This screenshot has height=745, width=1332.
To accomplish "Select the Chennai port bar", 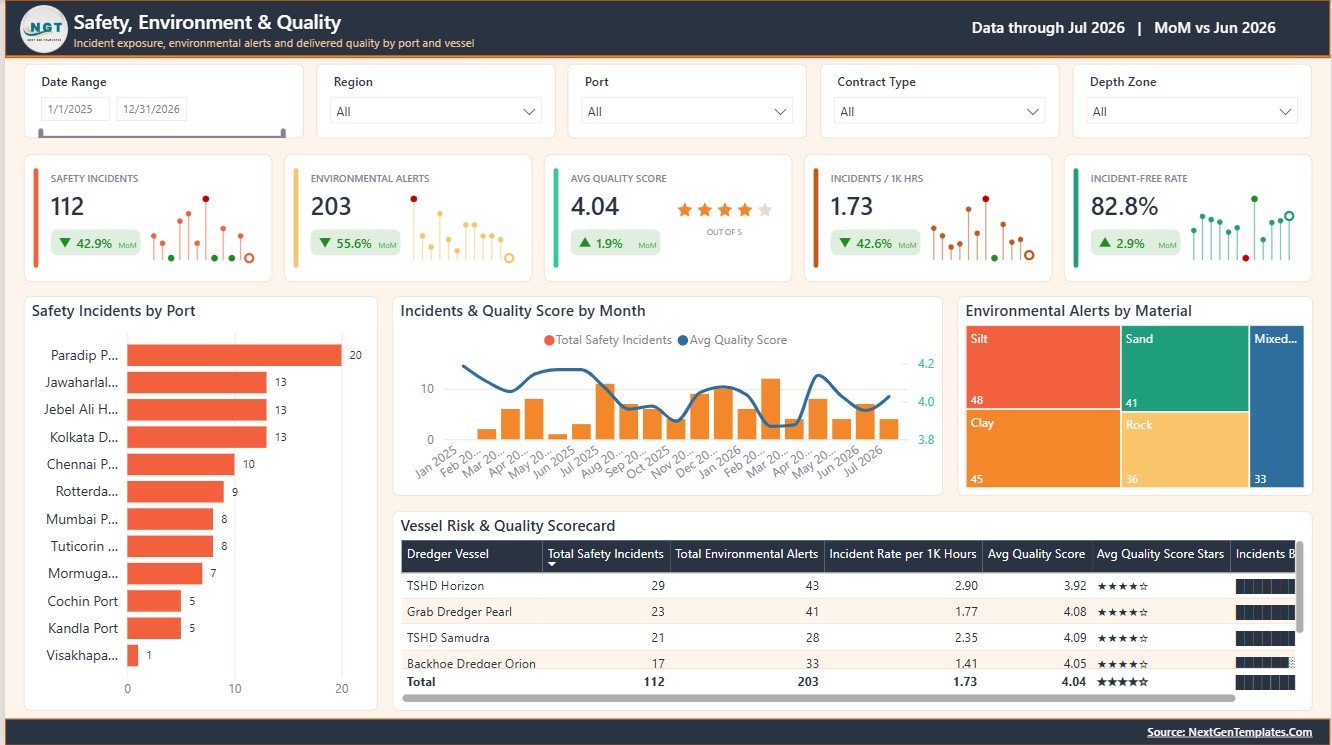I will [x=181, y=464].
